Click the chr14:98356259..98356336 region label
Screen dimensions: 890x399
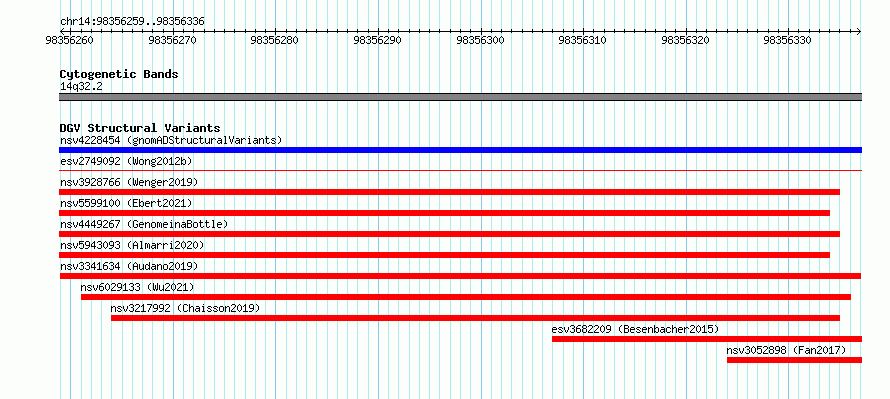tap(132, 22)
